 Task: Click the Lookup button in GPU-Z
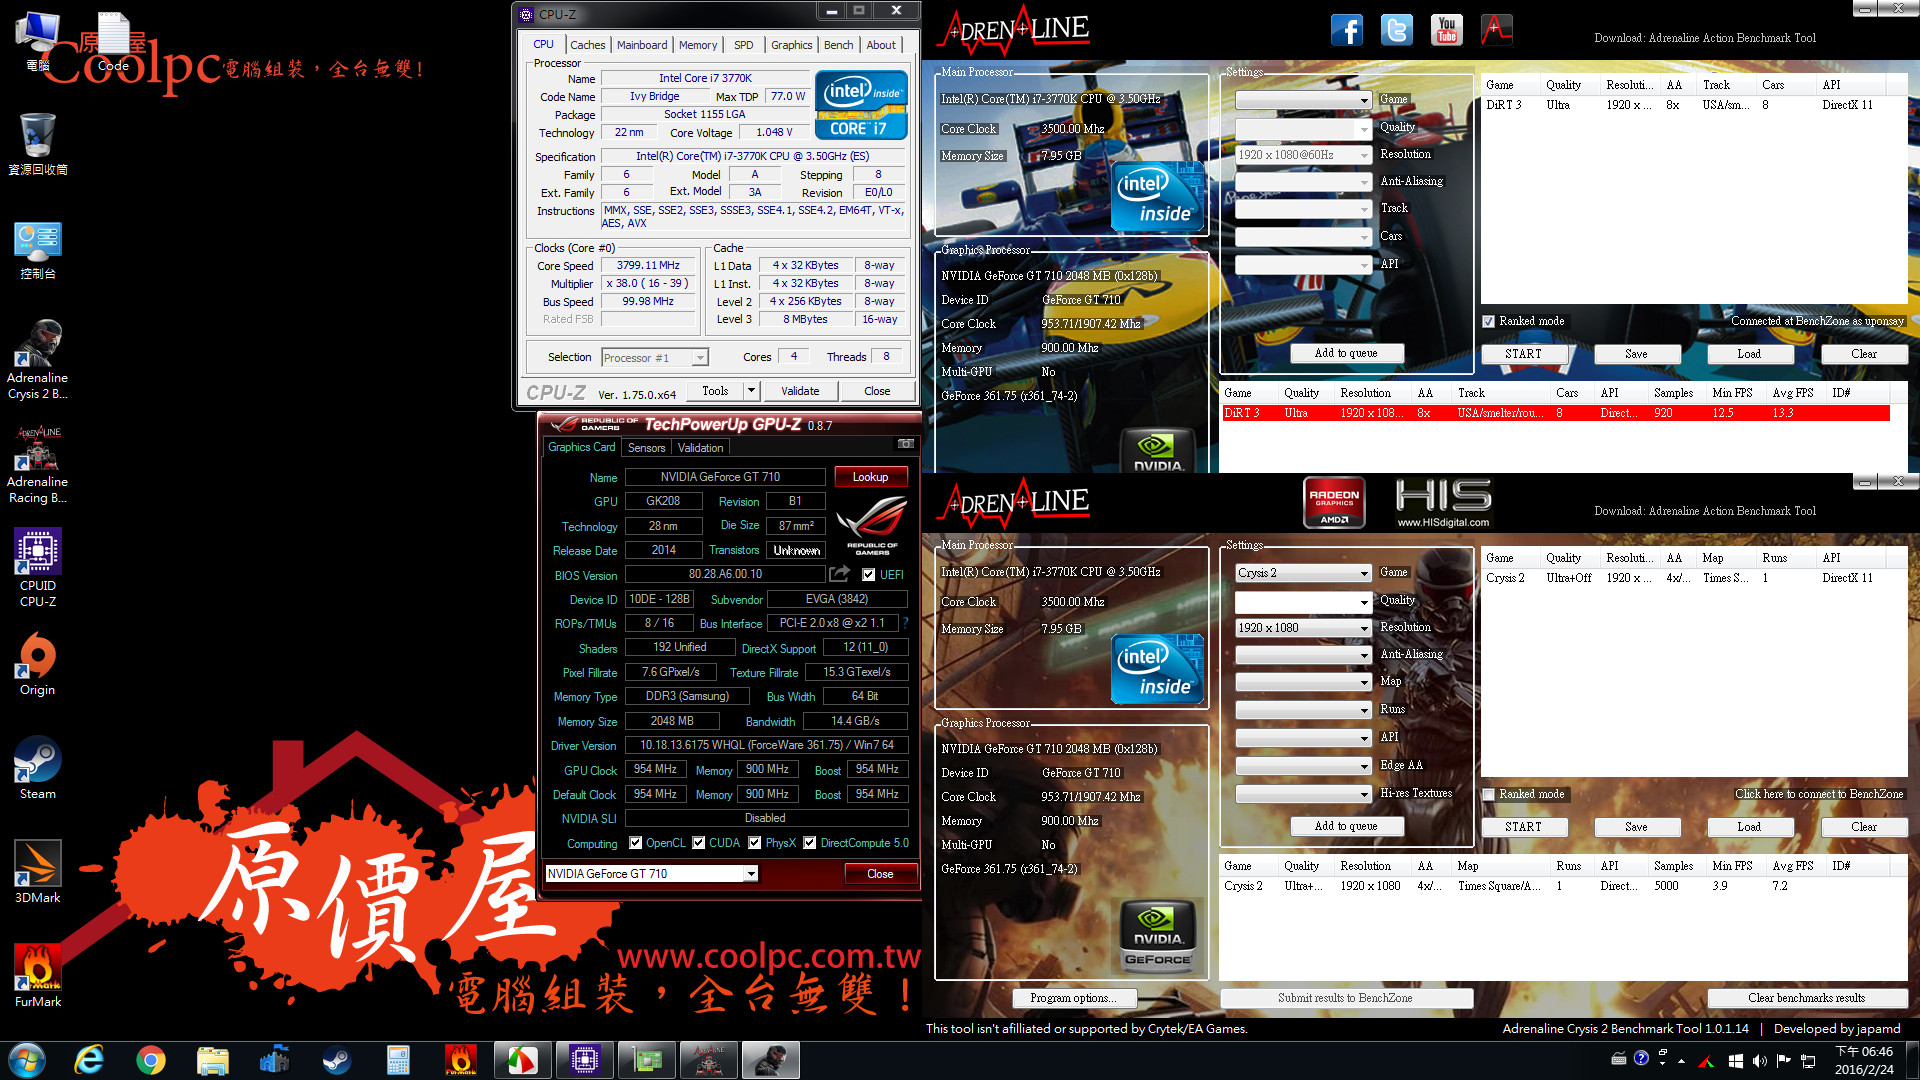[x=870, y=477]
